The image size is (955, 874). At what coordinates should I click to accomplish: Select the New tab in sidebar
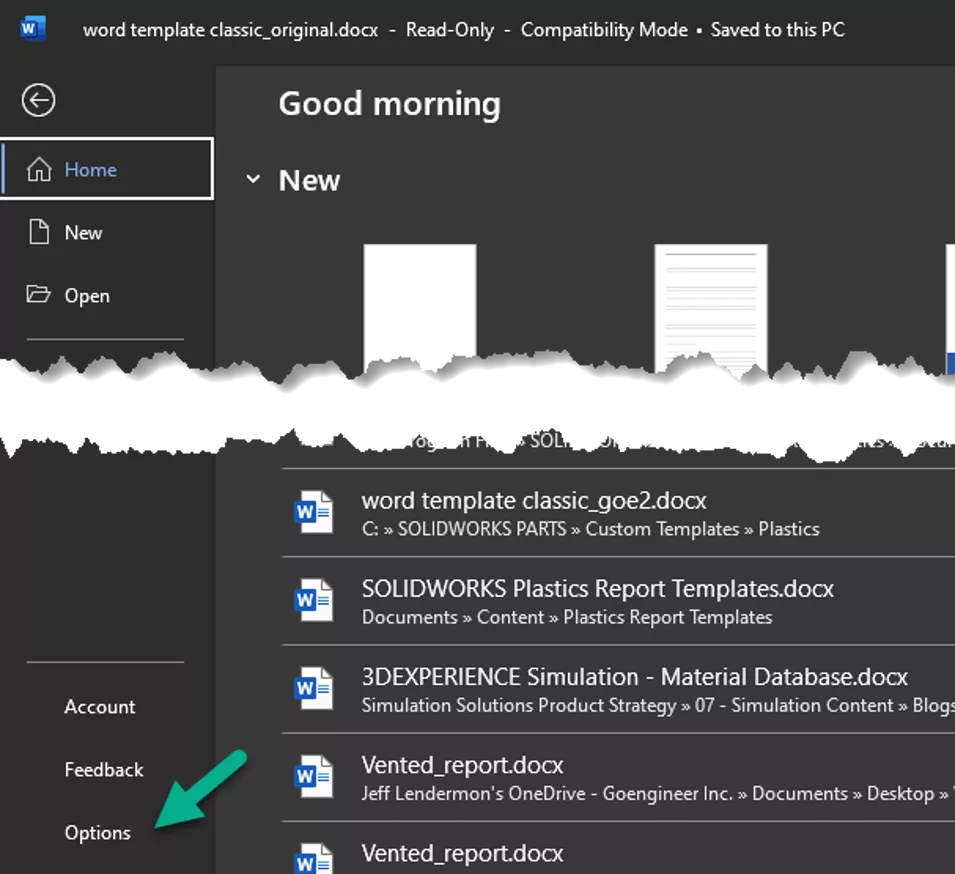tap(107, 232)
